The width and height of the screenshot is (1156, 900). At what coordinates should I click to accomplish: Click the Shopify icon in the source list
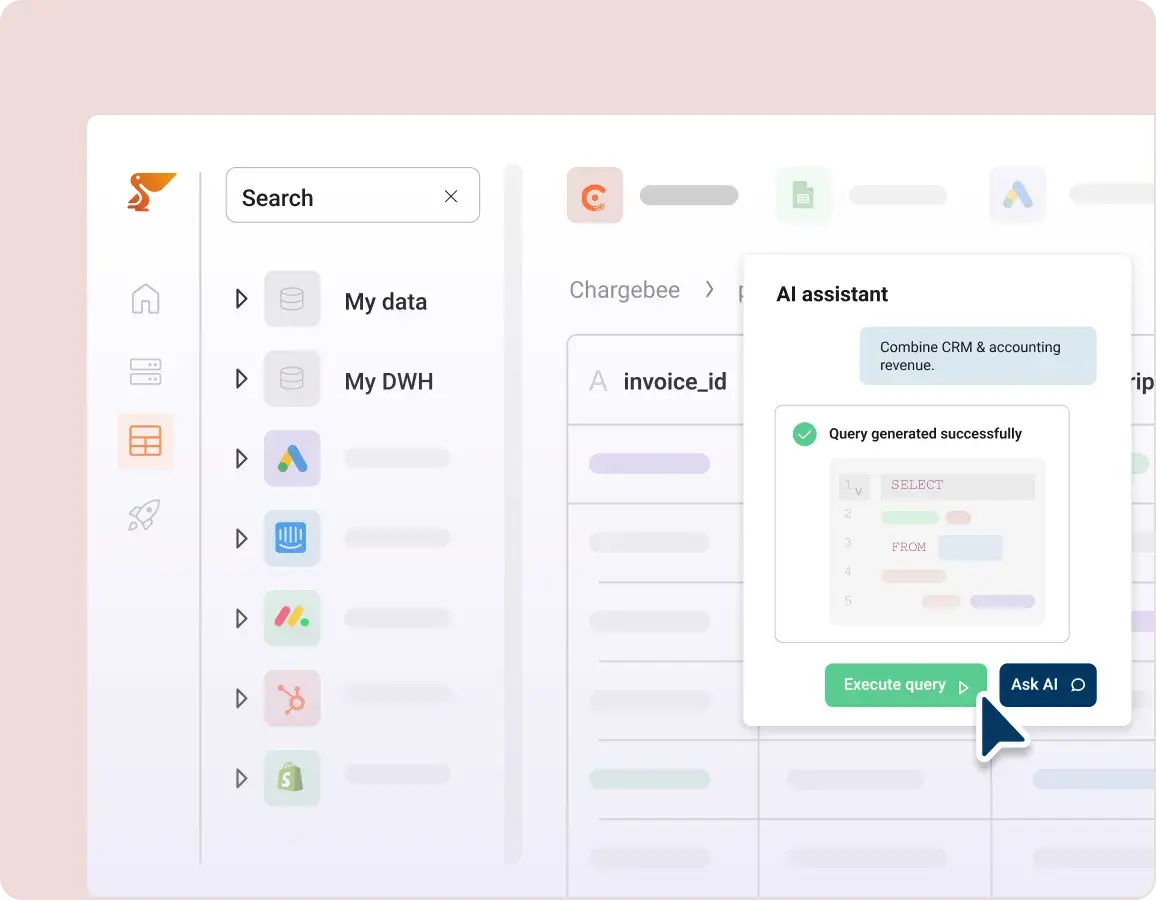click(x=292, y=778)
